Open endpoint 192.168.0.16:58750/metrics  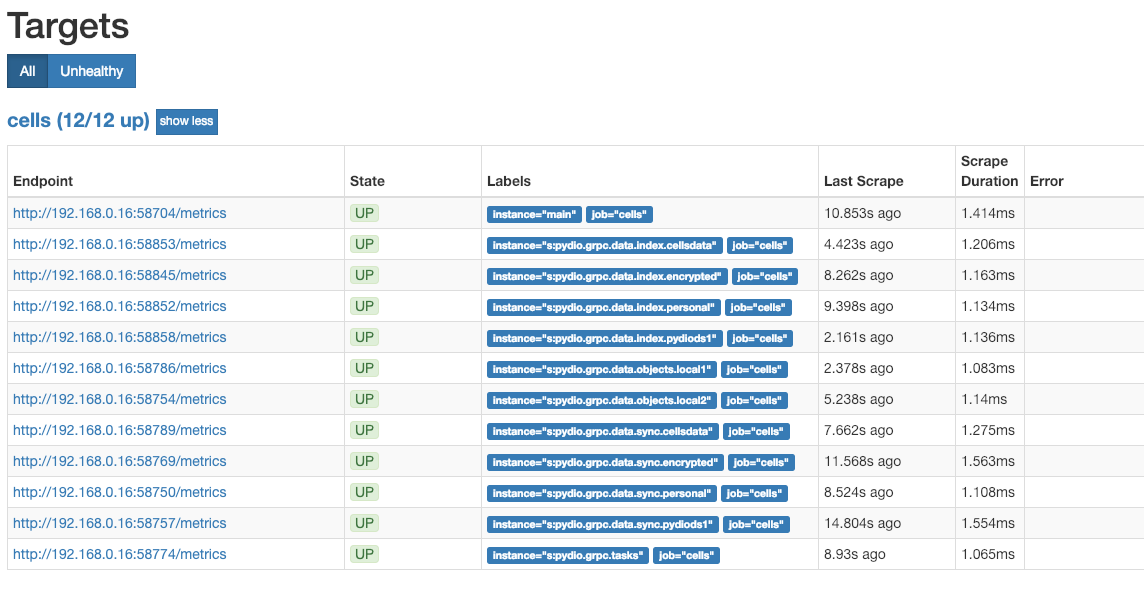click(120, 492)
